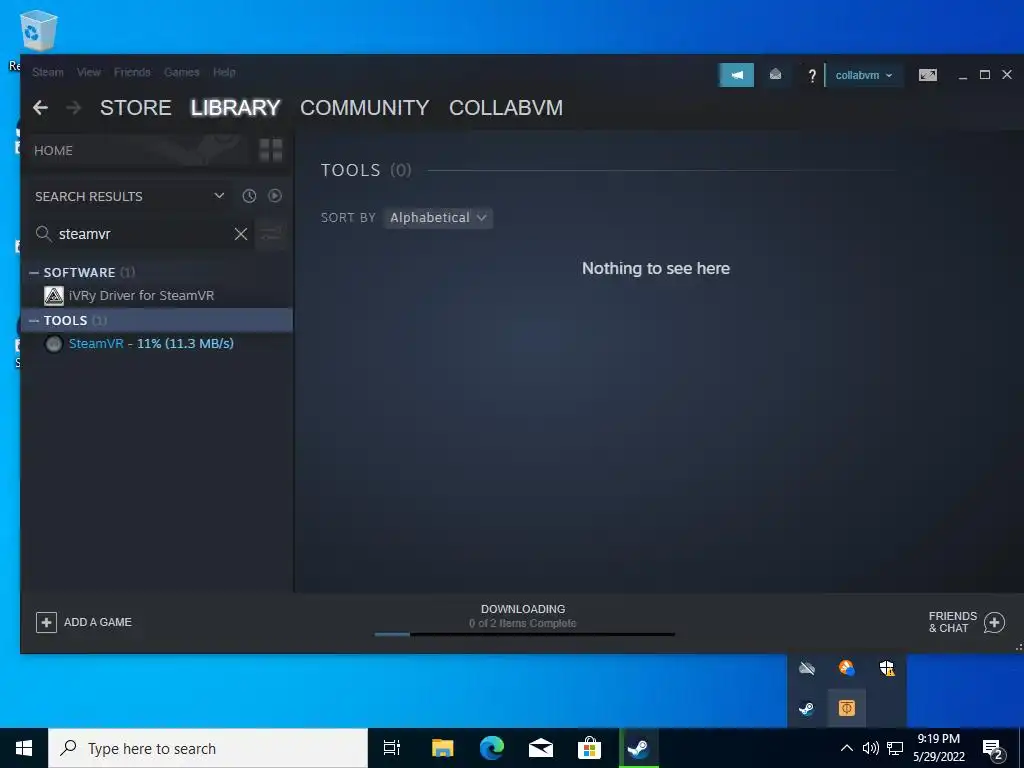Viewport: 1024px width, 768px height.
Task: Click the iVRy Driver app icon
Action: coord(54,296)
